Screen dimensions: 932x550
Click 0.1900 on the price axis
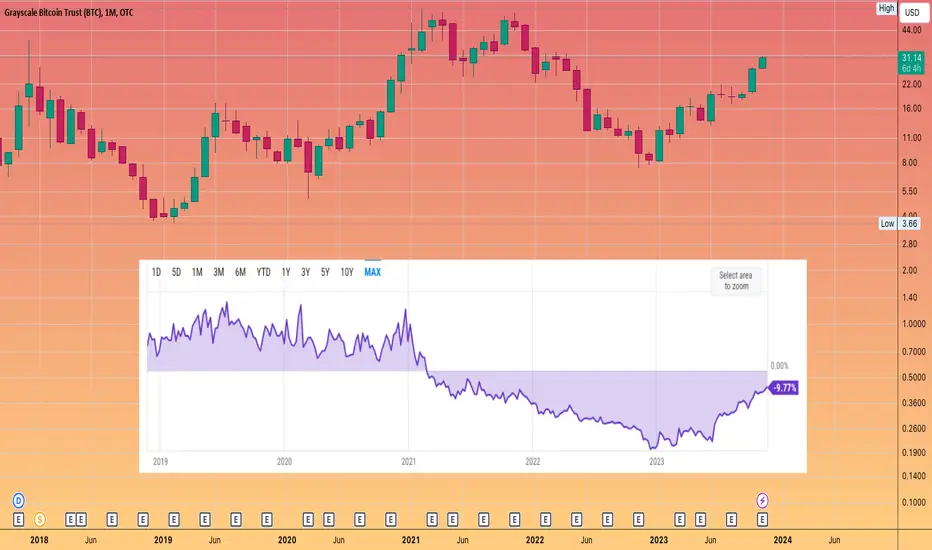914,452
